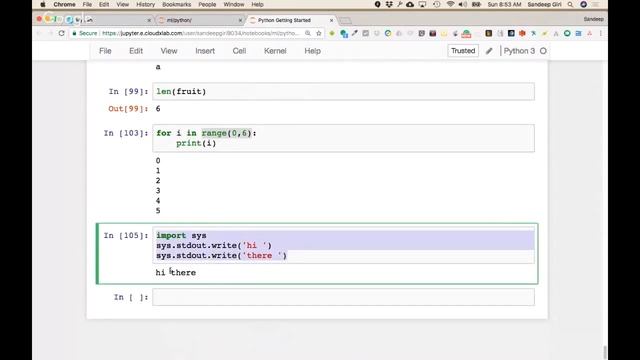This screenshot has height=360, width=640.
Task: Click zoom magnifier icon in address bar
Action: (308, 33)
